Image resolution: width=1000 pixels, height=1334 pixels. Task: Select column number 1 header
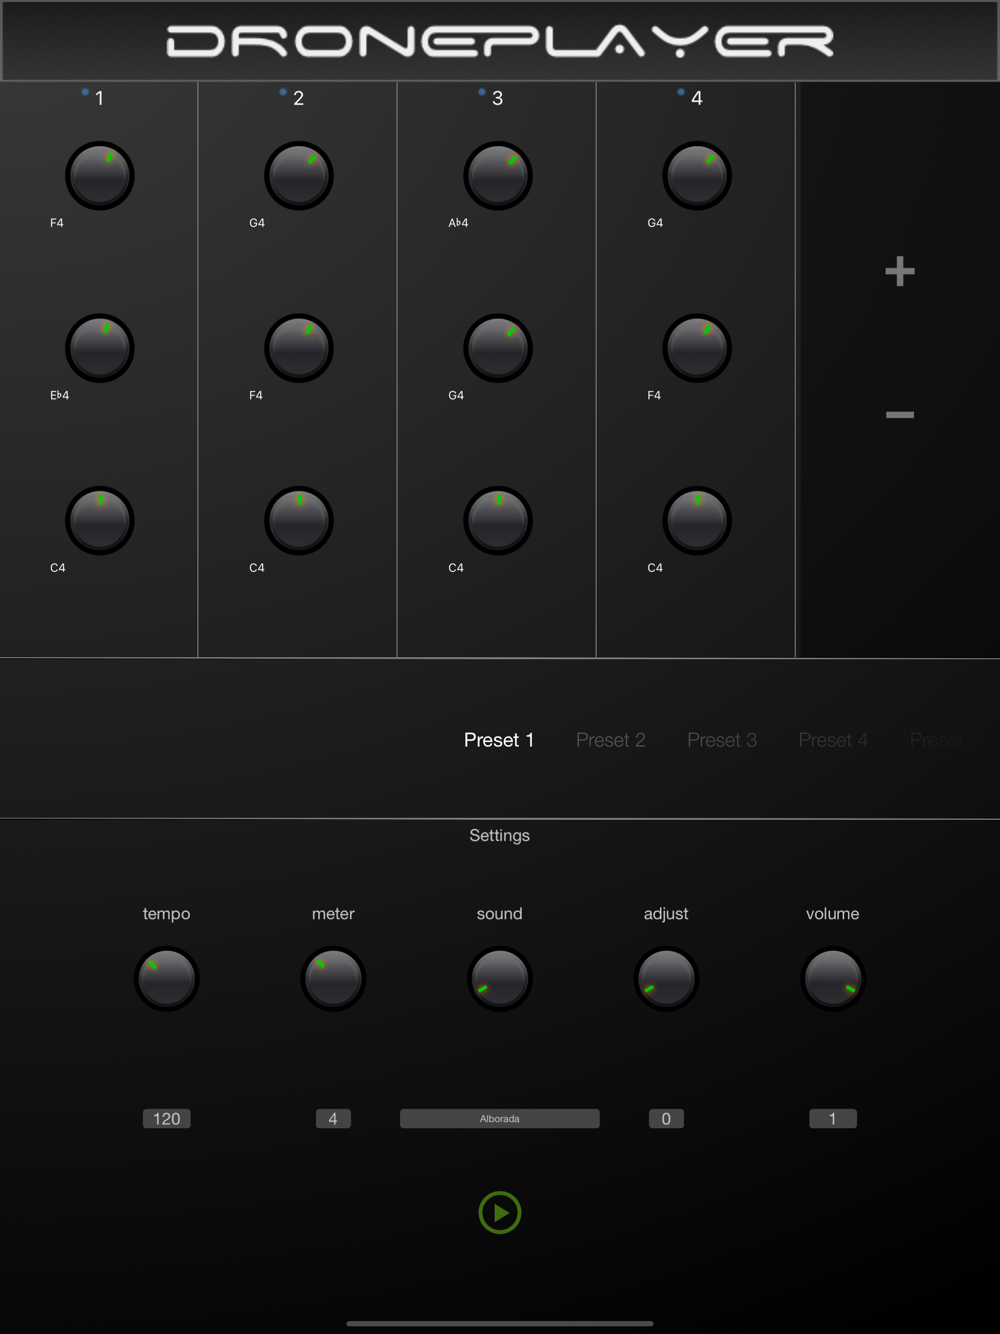click(99, 98)
